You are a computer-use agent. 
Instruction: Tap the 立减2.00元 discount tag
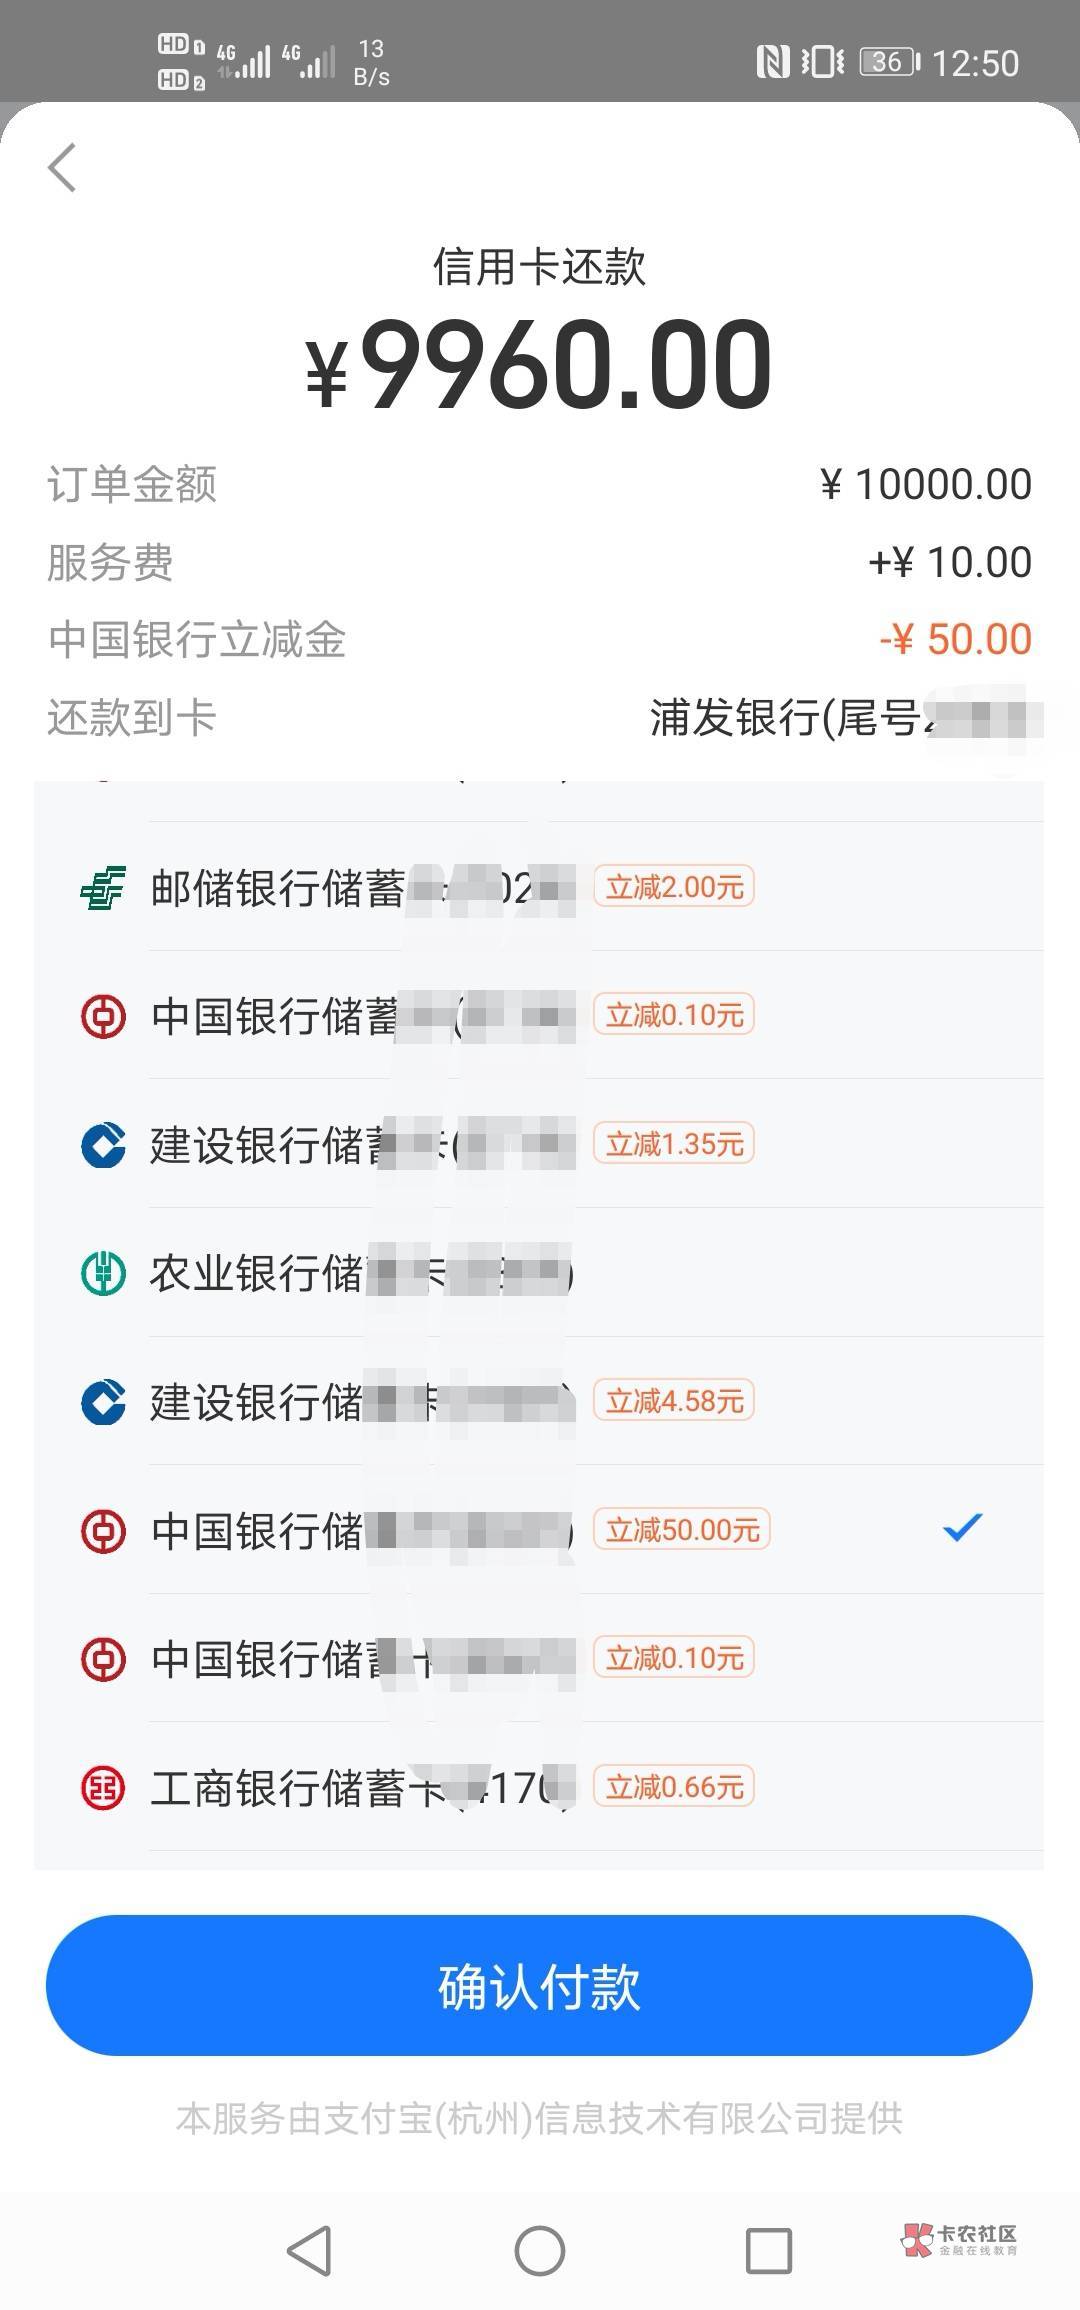pyautogui.click(x=674, y=887)
